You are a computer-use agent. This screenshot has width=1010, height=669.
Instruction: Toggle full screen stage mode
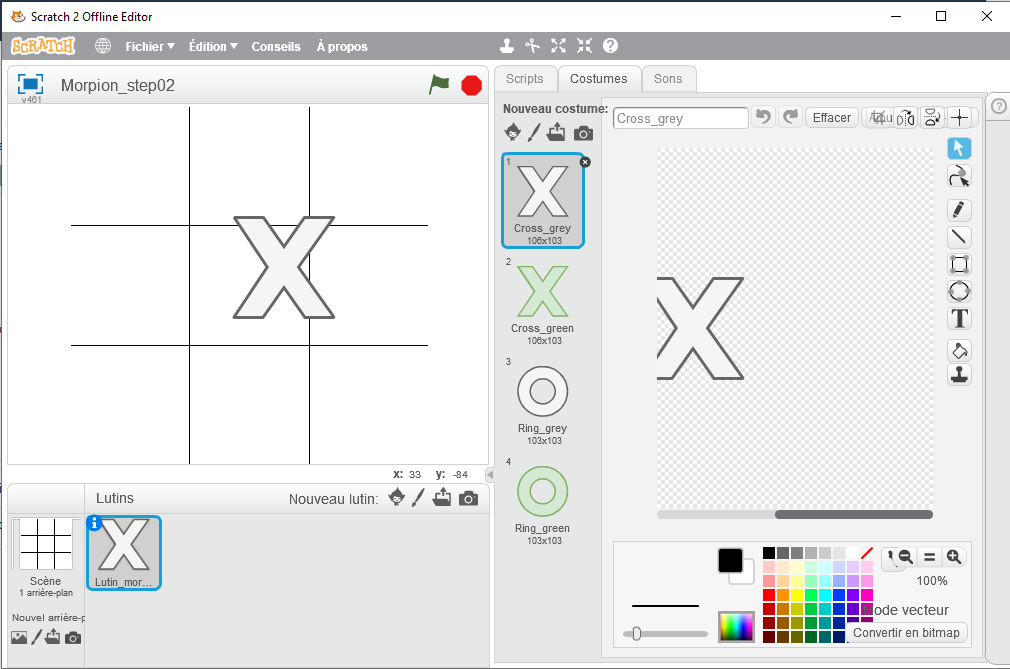30,84
